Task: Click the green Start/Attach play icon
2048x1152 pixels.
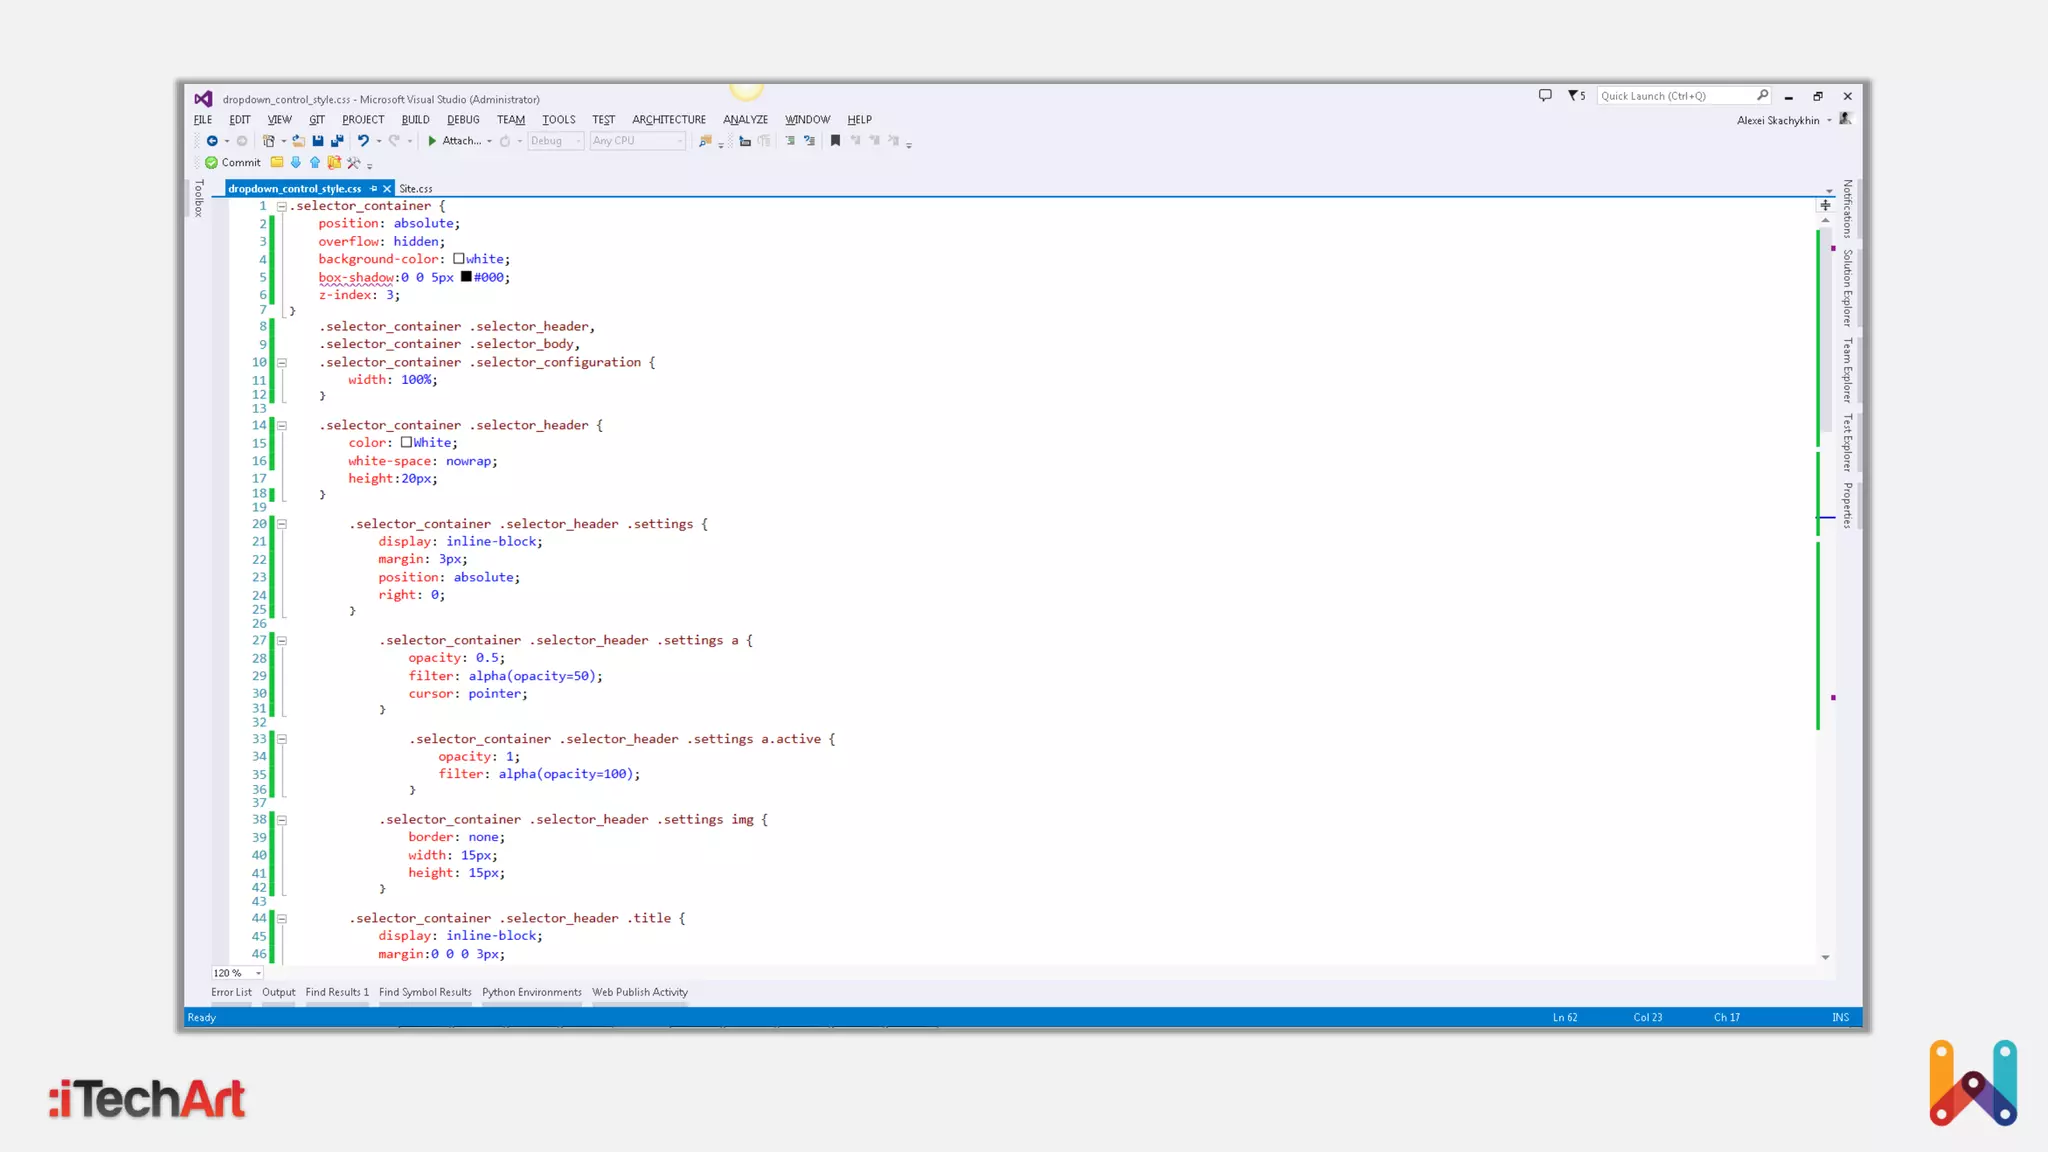Action: (432, 141)
